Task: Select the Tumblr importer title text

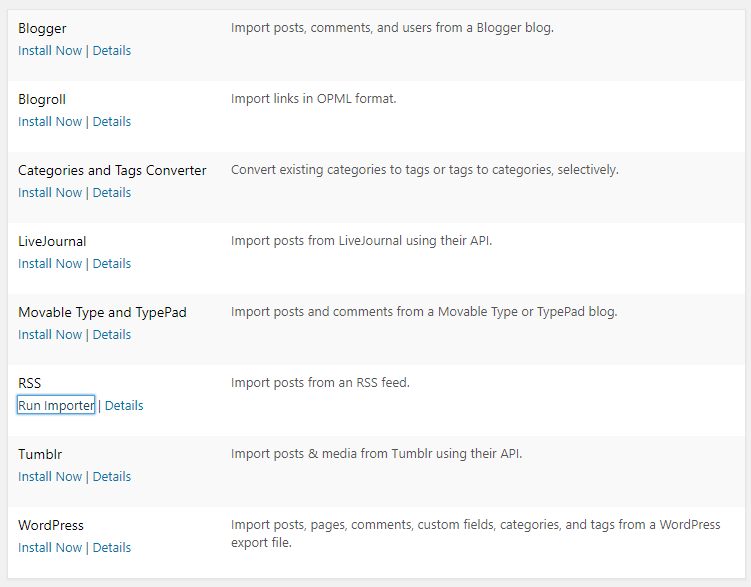Action: 40,454
